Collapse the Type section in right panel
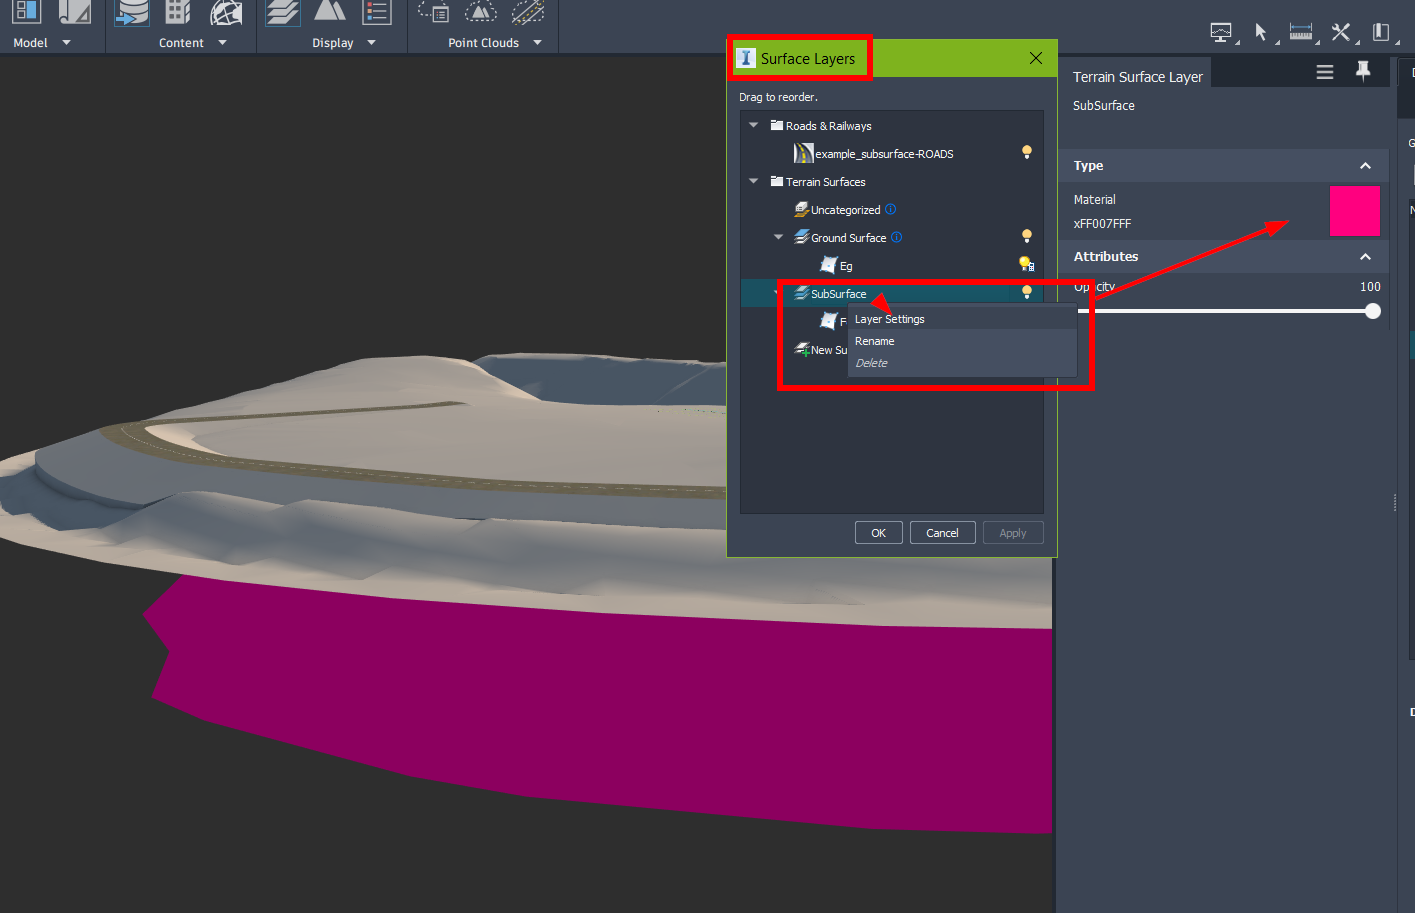The width and height of the screenshot is (1415, 913). point(1366,165)
